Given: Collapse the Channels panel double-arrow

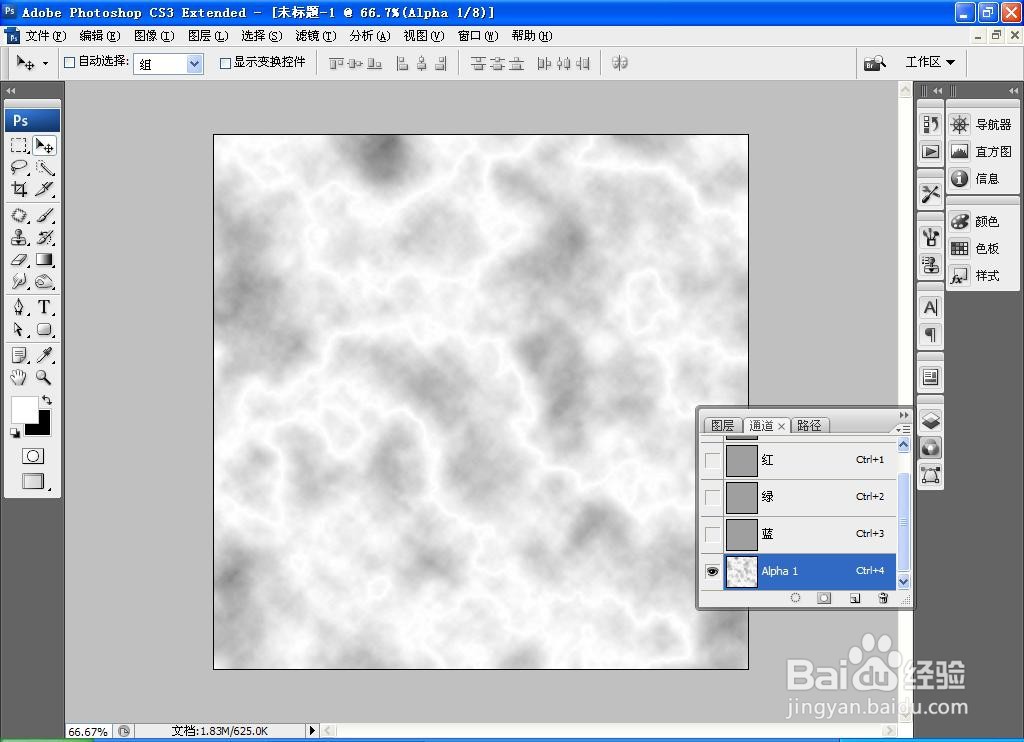Looking at the screenshot, I should point(904,415).
